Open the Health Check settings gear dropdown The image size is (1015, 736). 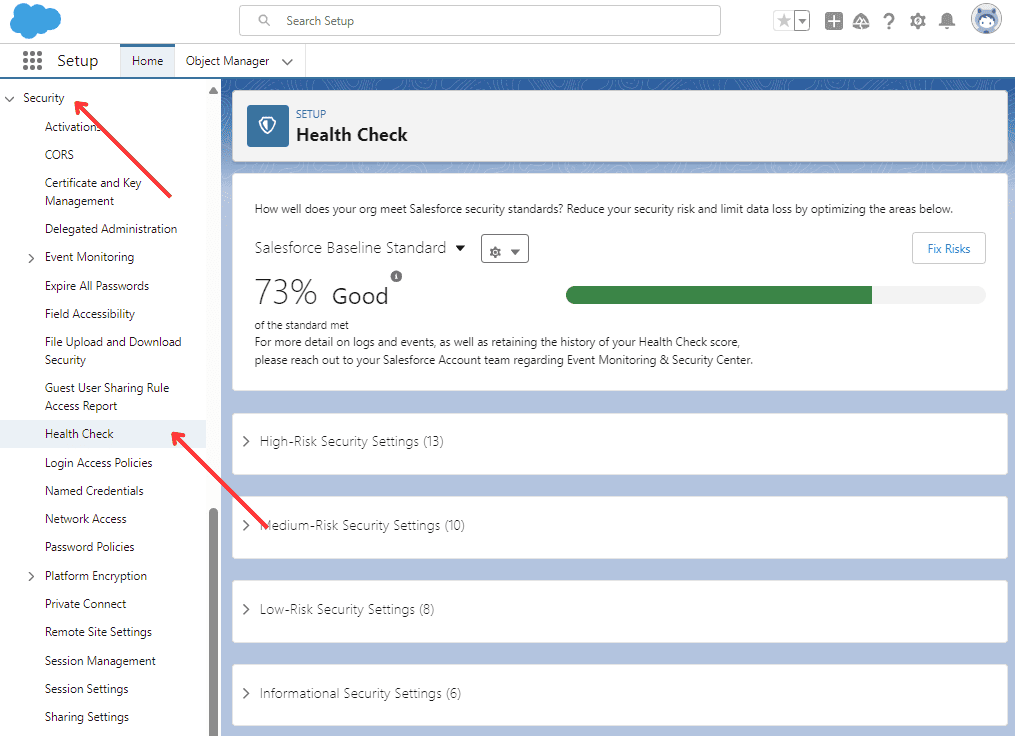click(504, 249)
